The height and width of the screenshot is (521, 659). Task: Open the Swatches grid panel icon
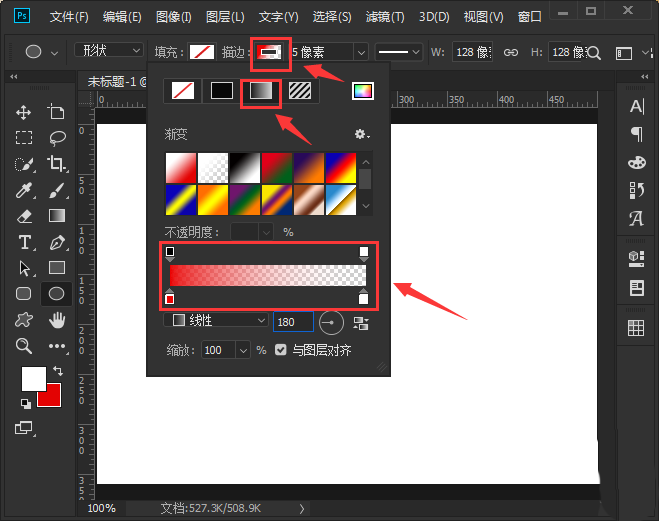coord(636,328)
